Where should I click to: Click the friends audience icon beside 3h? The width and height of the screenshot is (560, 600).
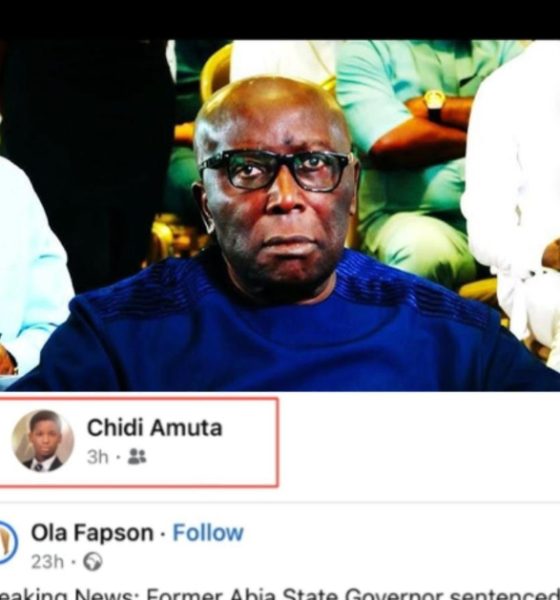click(137, 456)
